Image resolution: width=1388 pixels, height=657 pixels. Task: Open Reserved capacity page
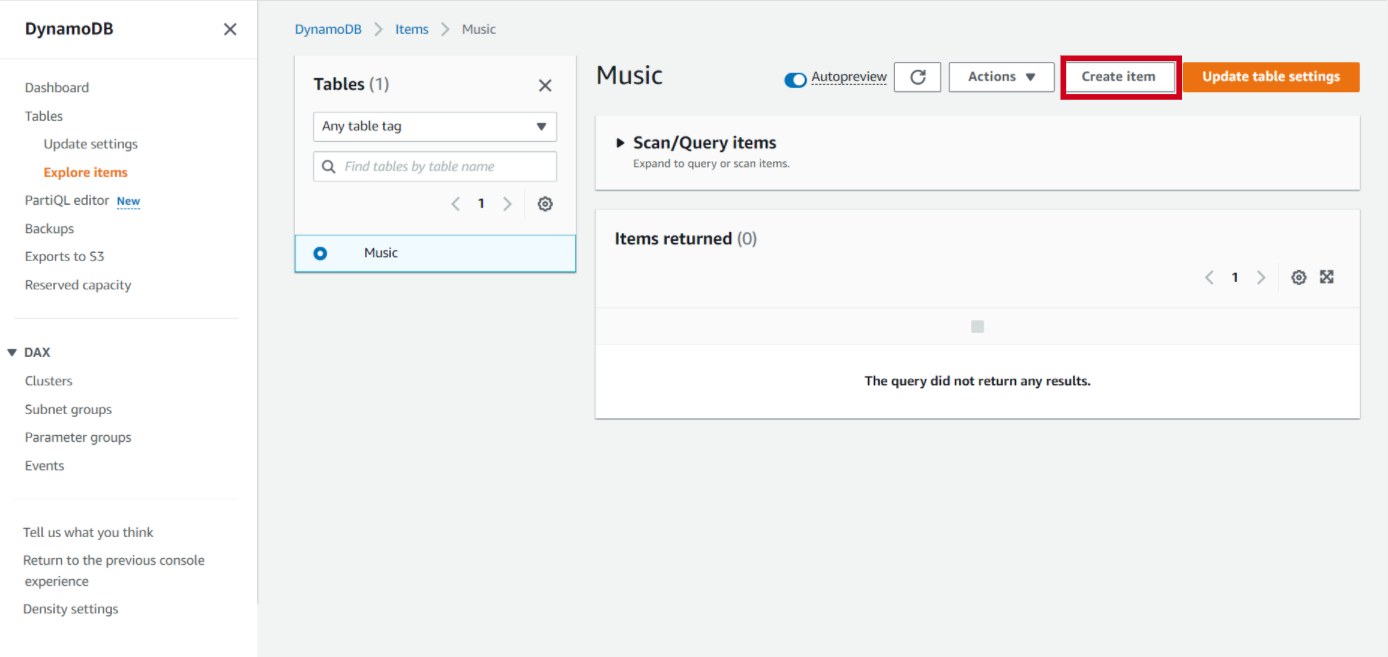point(78,285)
